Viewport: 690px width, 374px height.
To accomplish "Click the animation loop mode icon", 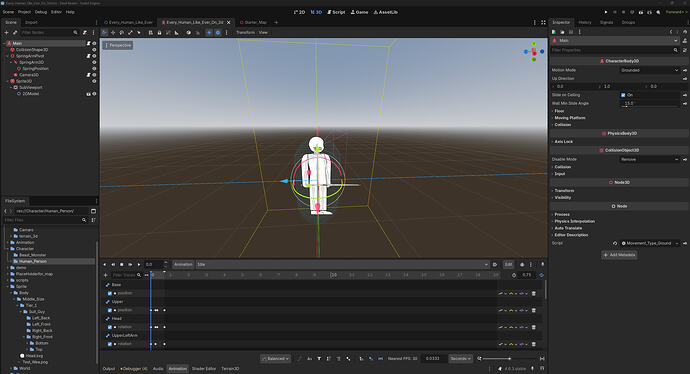I will click(x=542, y=275).
